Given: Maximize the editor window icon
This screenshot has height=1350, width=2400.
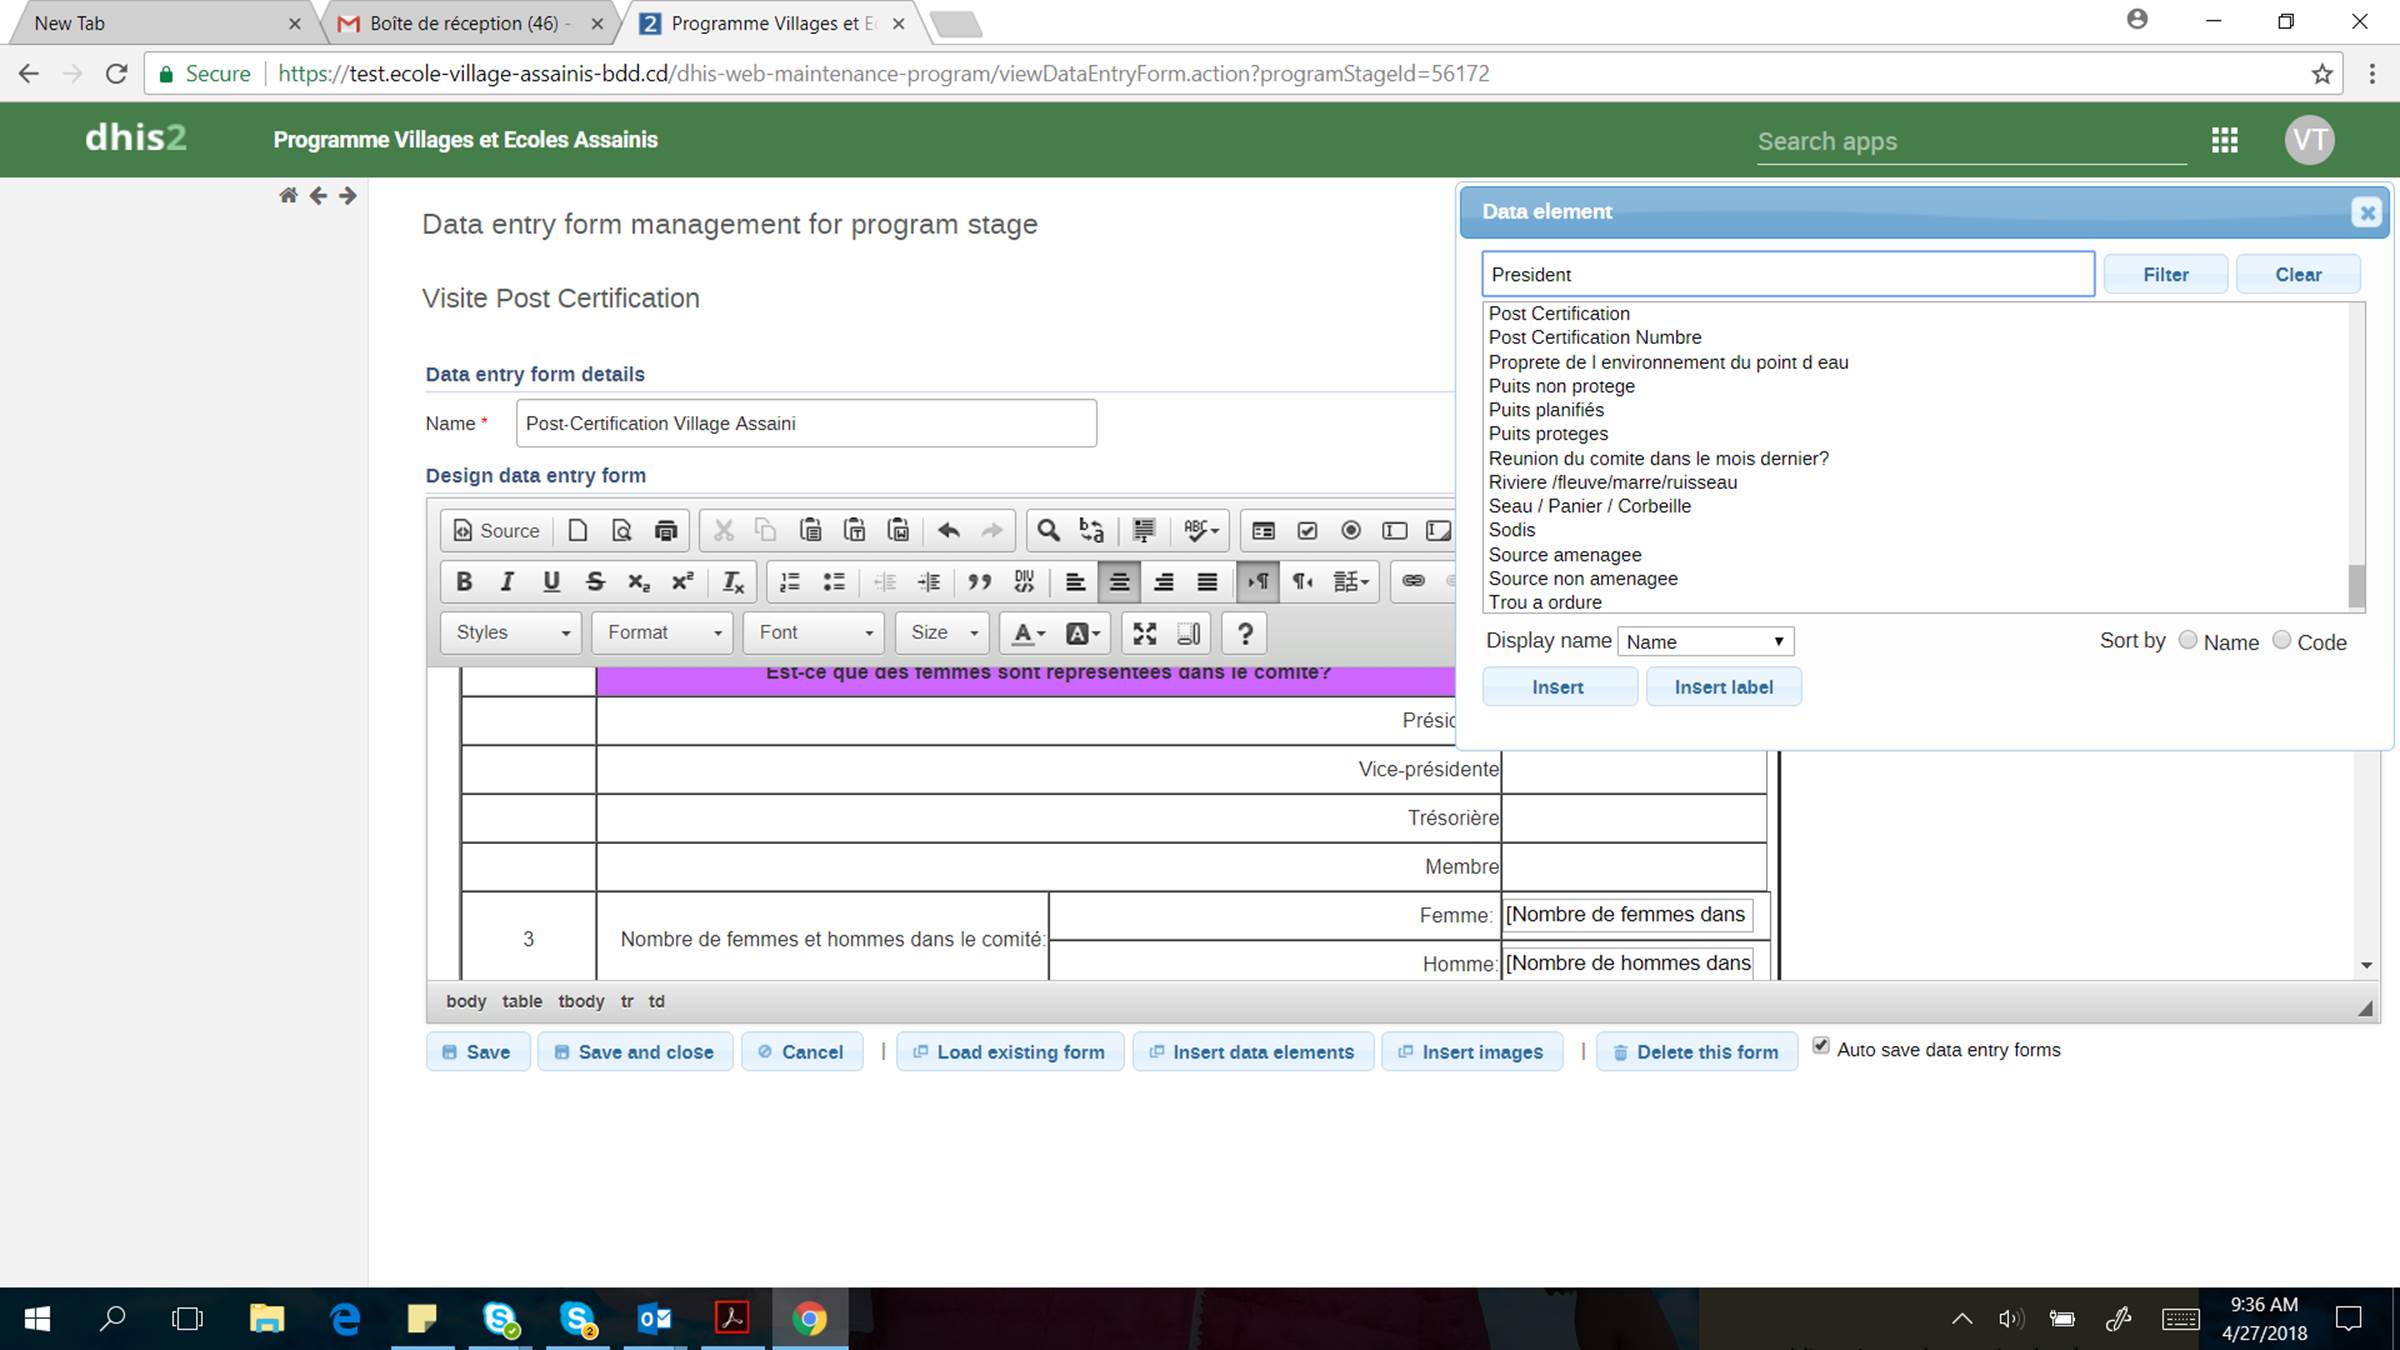Looking at the screenshot, I should pos(1145,633).
